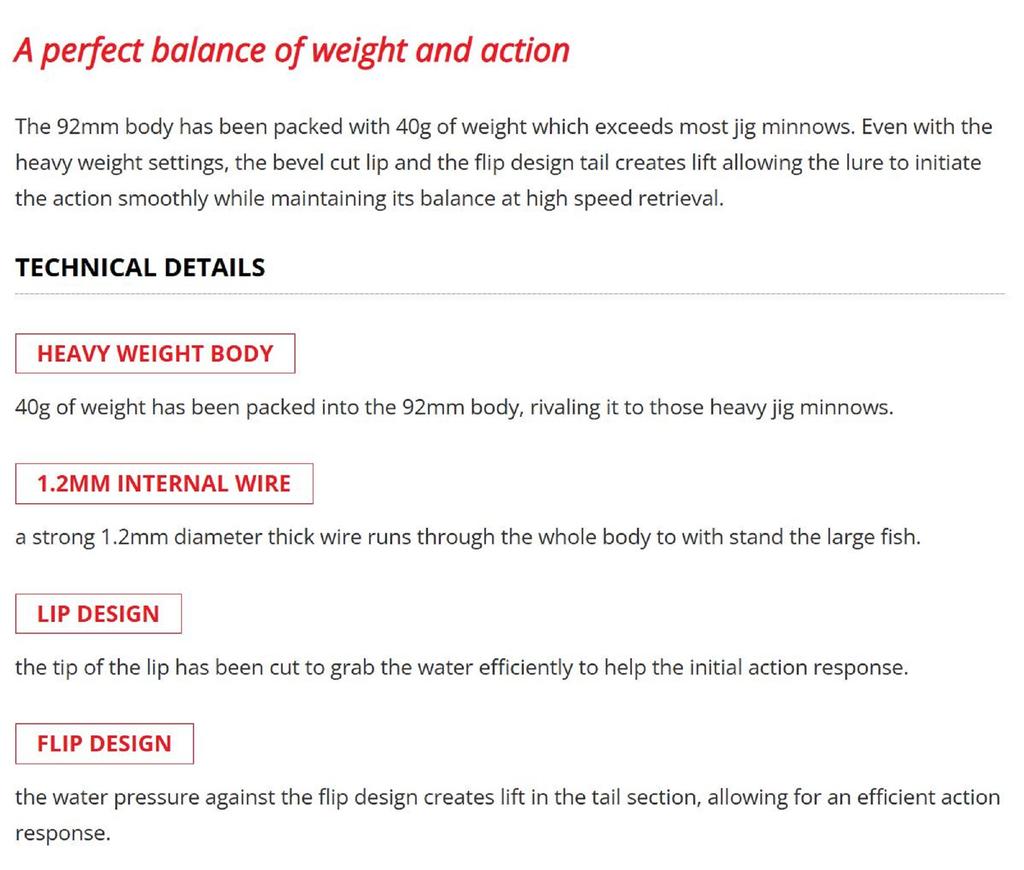Click the 1.2mm diameter thick wire sentence
This screenshot has width=1024, height=870.
468,537
